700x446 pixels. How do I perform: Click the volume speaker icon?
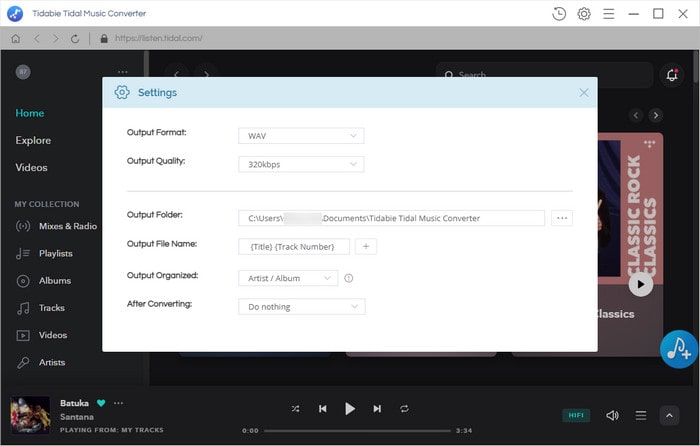click(612, 416)
